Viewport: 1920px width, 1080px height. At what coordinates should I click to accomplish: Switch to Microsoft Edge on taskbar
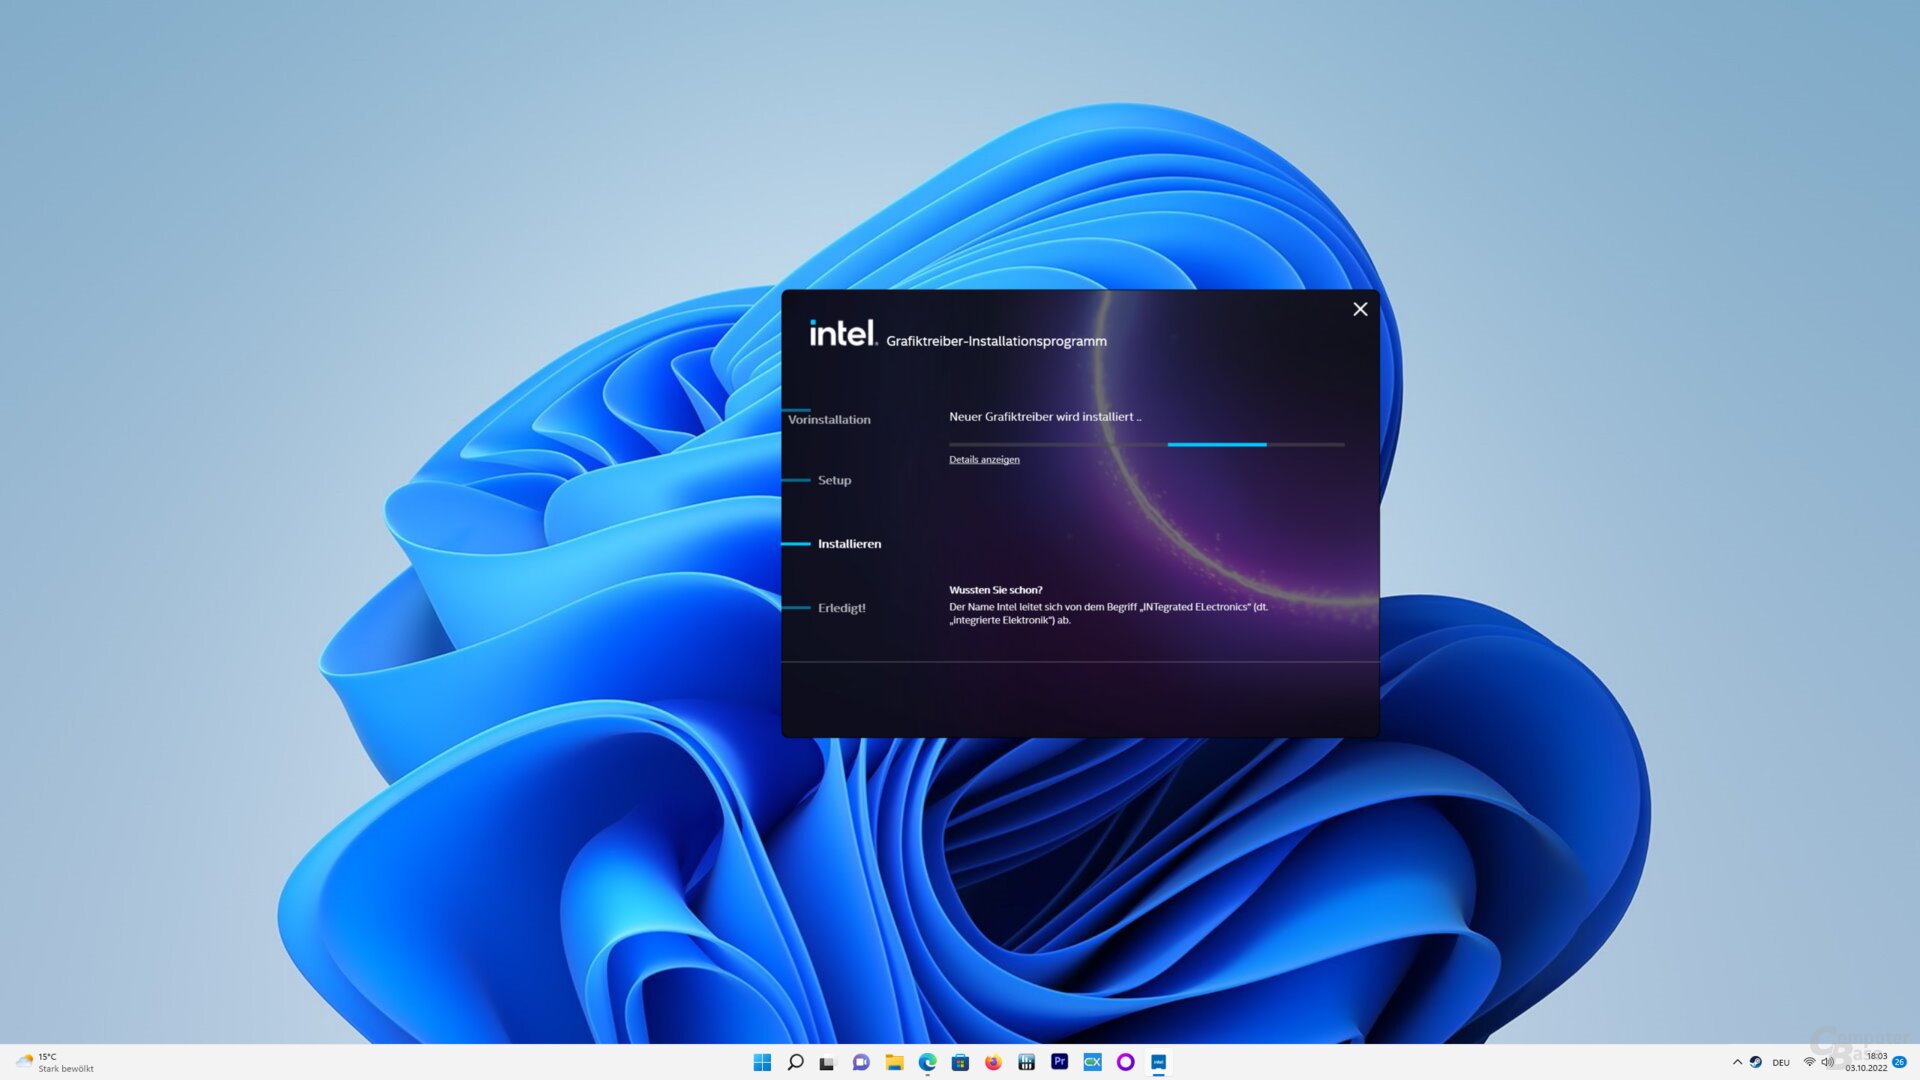[927, 1062]
